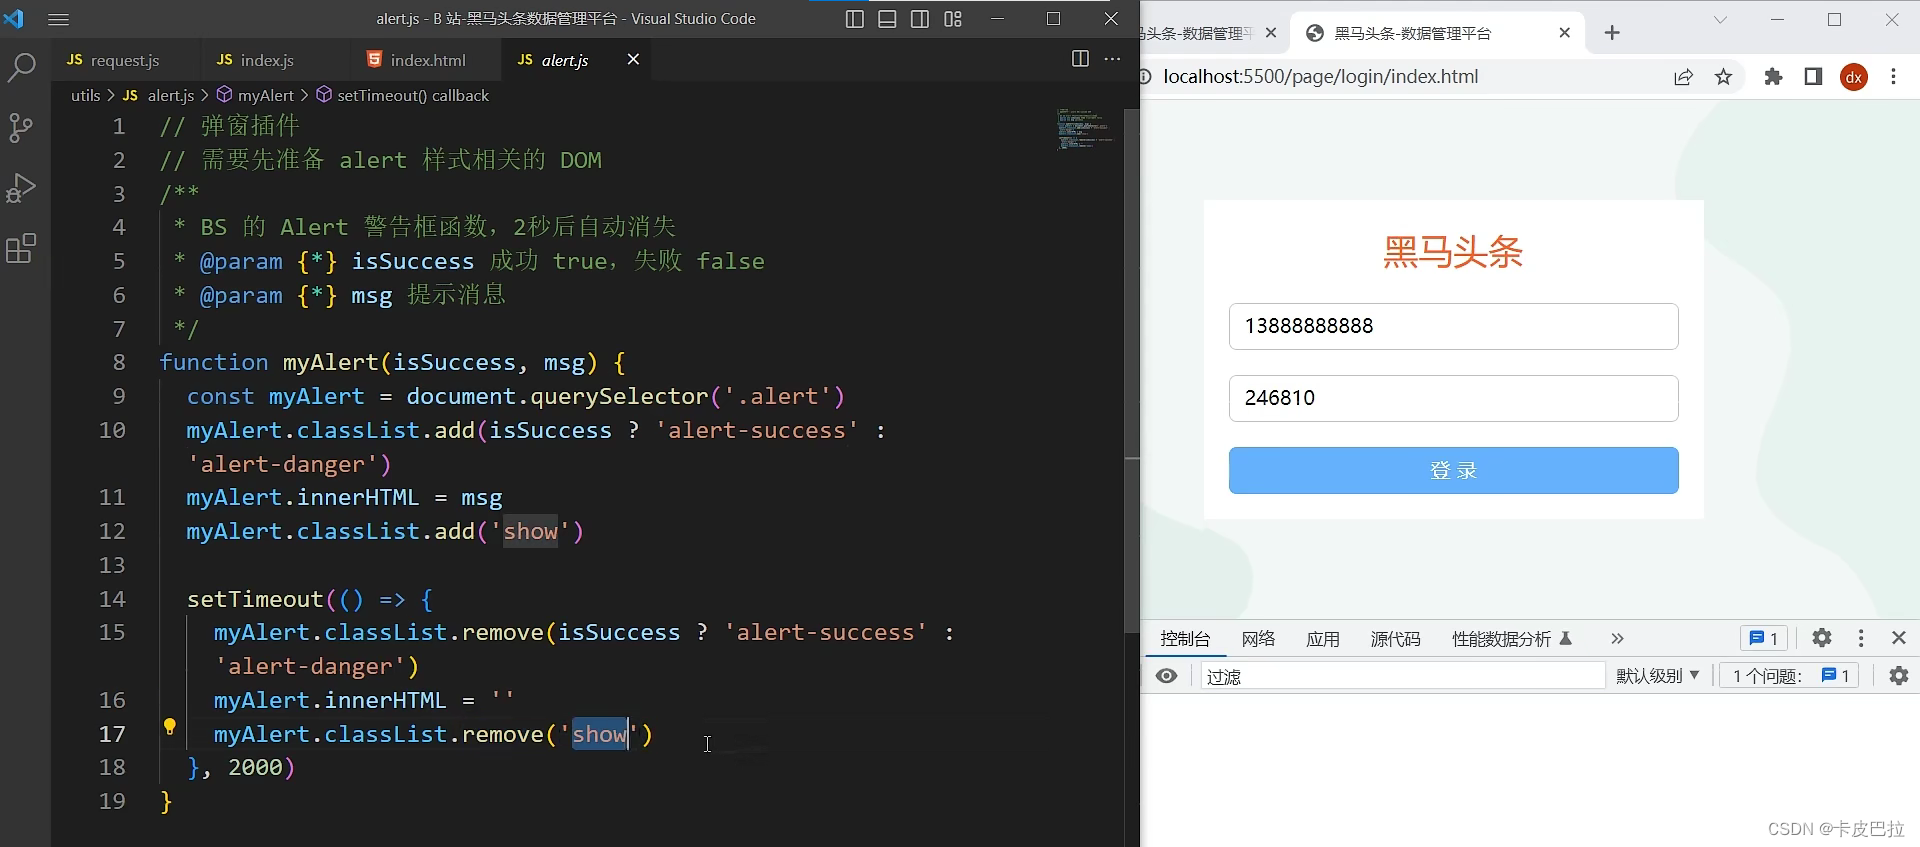The height and width of the screenshot is (847, 1920).
Task: Open the VS Code hamburger menu
Action: tap(59, 19)
